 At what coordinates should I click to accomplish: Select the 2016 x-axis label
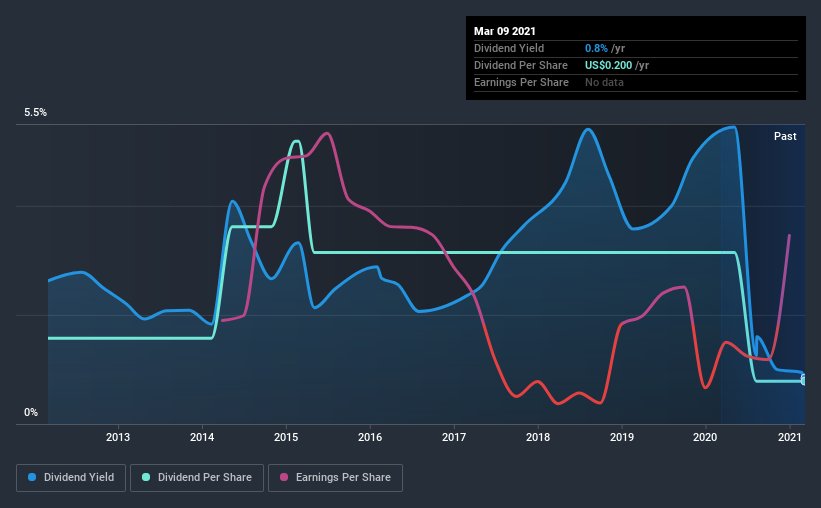pos(370,437)
